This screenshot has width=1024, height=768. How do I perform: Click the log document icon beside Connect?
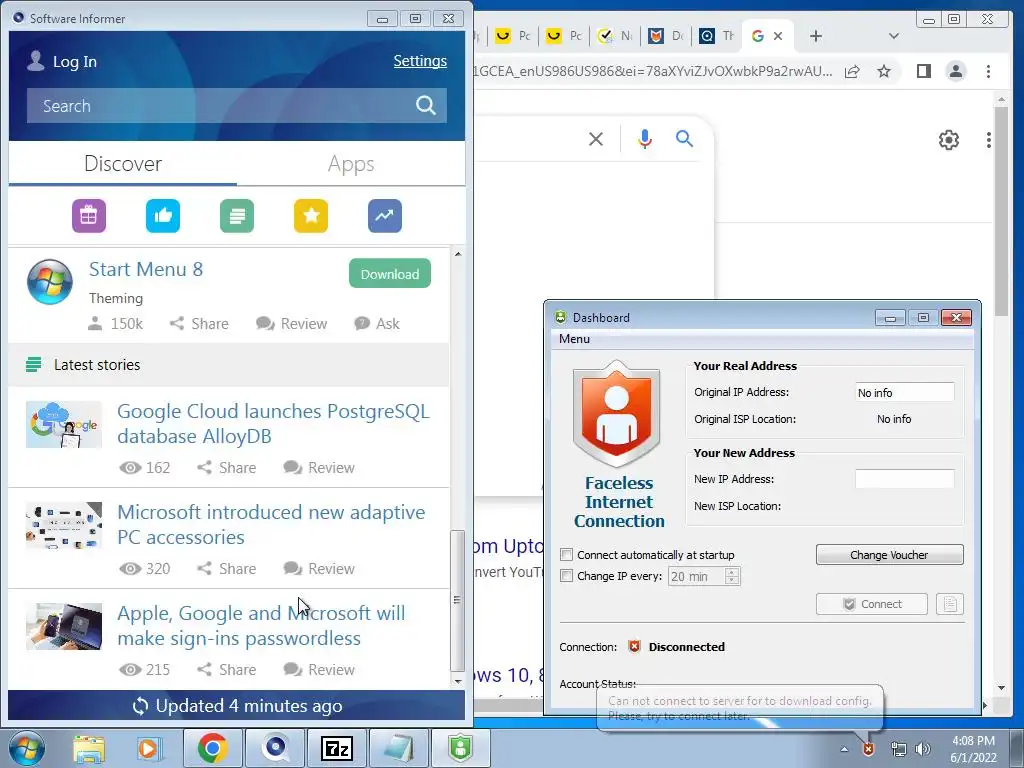[950, 604]
